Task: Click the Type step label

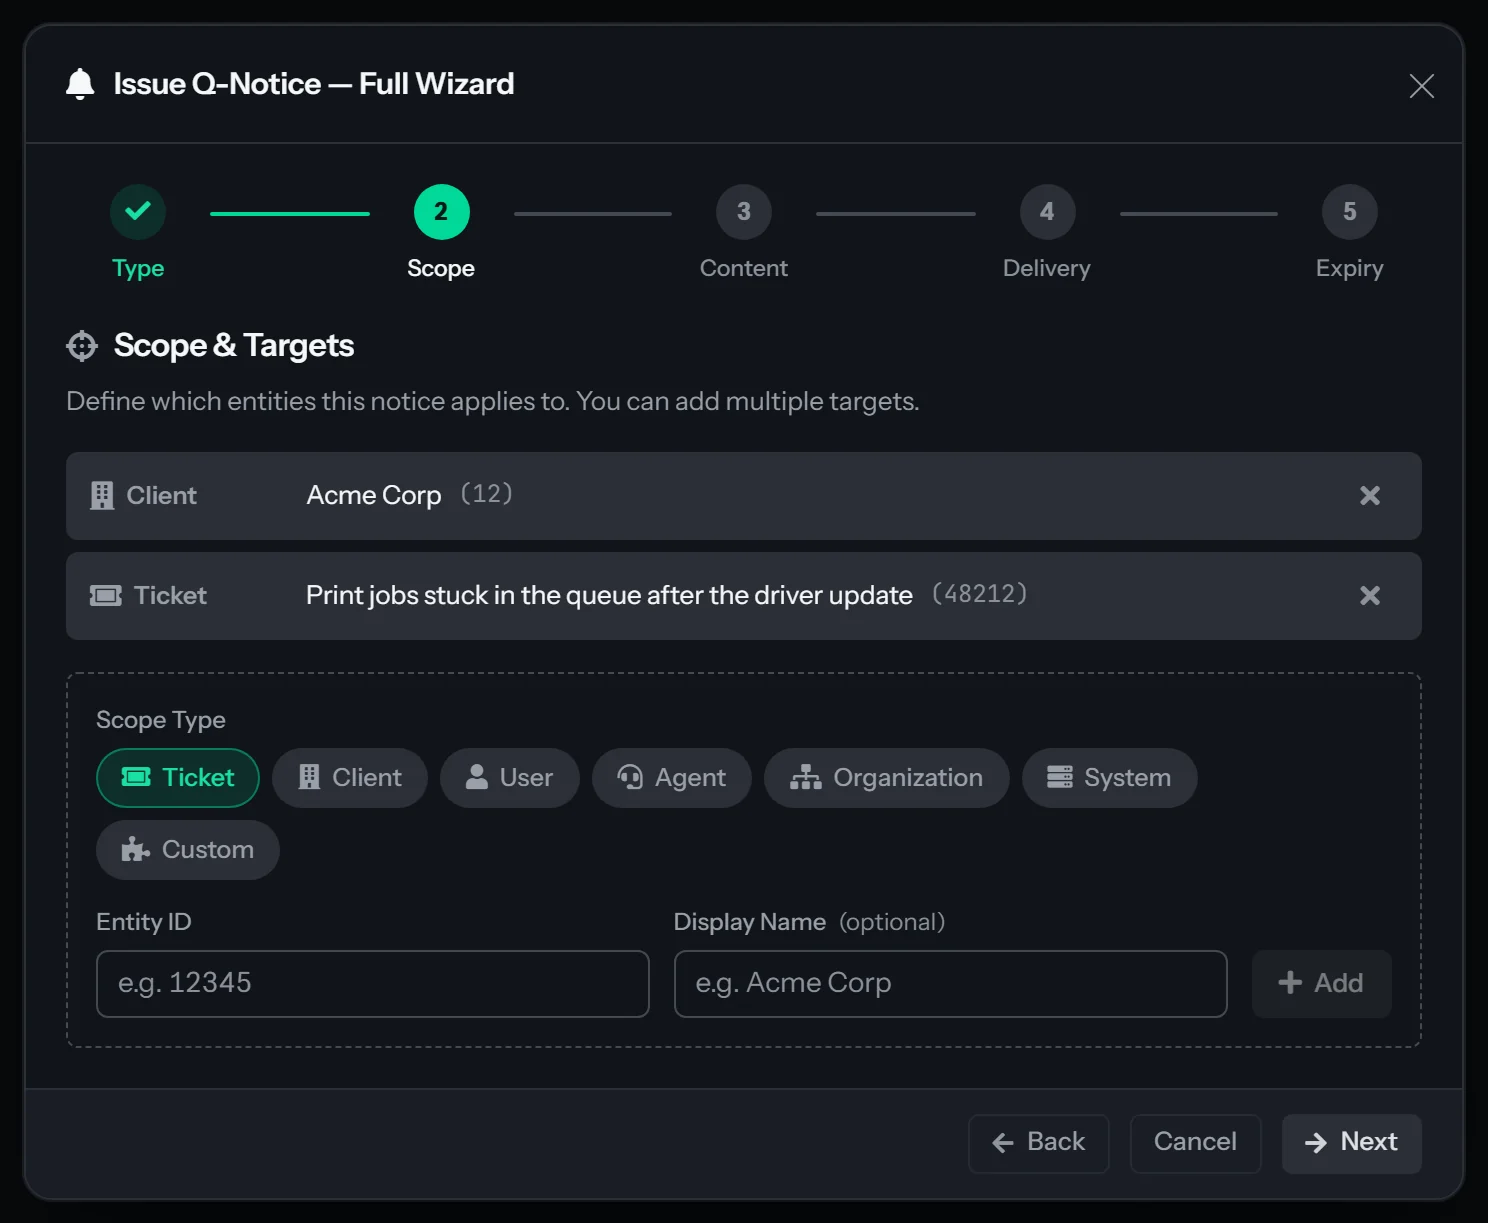Action: click(x=138, y=269)
